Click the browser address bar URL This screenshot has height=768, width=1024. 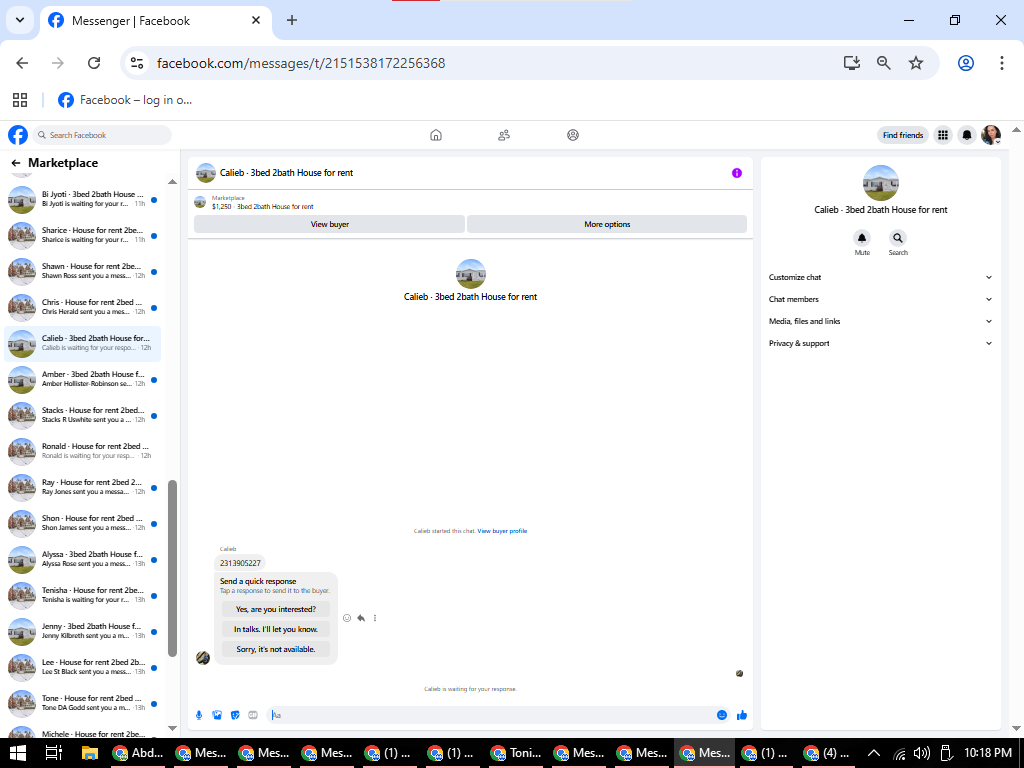301,63
